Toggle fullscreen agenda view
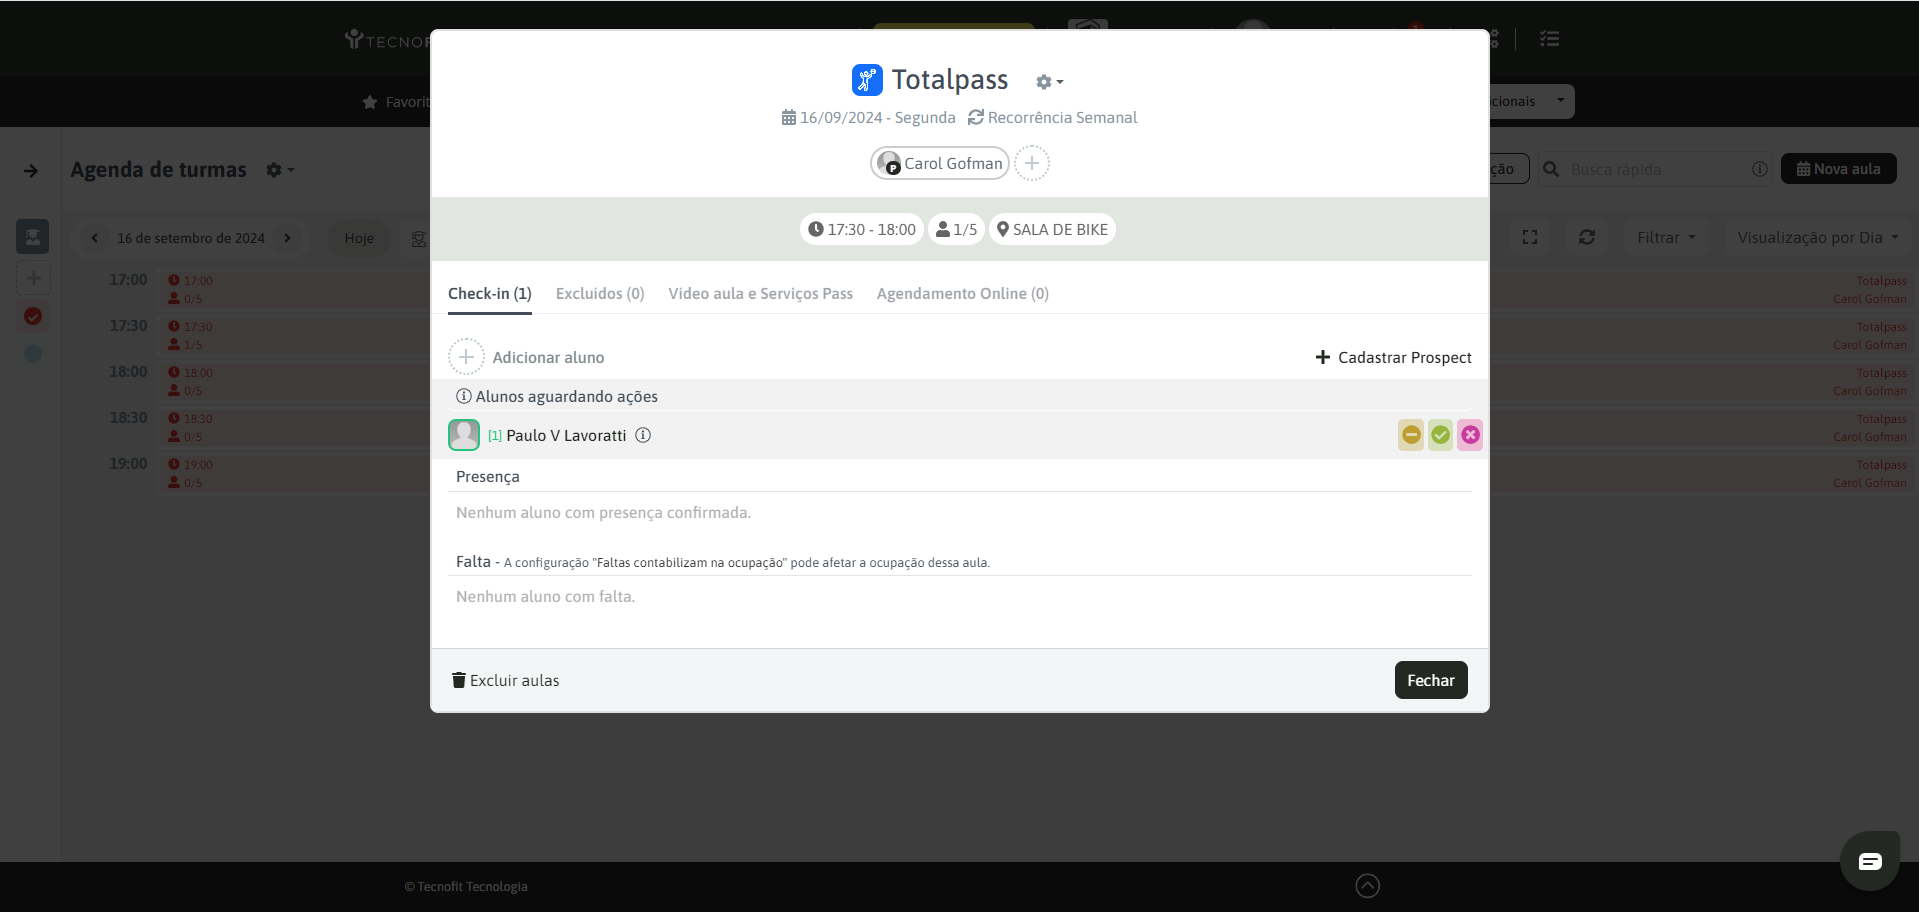The width and height of the screenshot is (1919, 912). [x=1530, y=237]
